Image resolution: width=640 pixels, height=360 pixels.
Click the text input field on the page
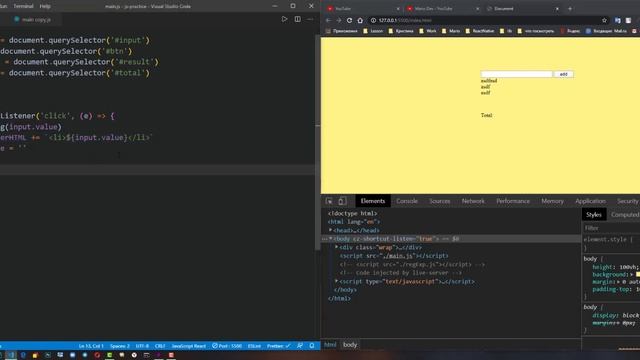pyautogui.click(x=516, y=74)
